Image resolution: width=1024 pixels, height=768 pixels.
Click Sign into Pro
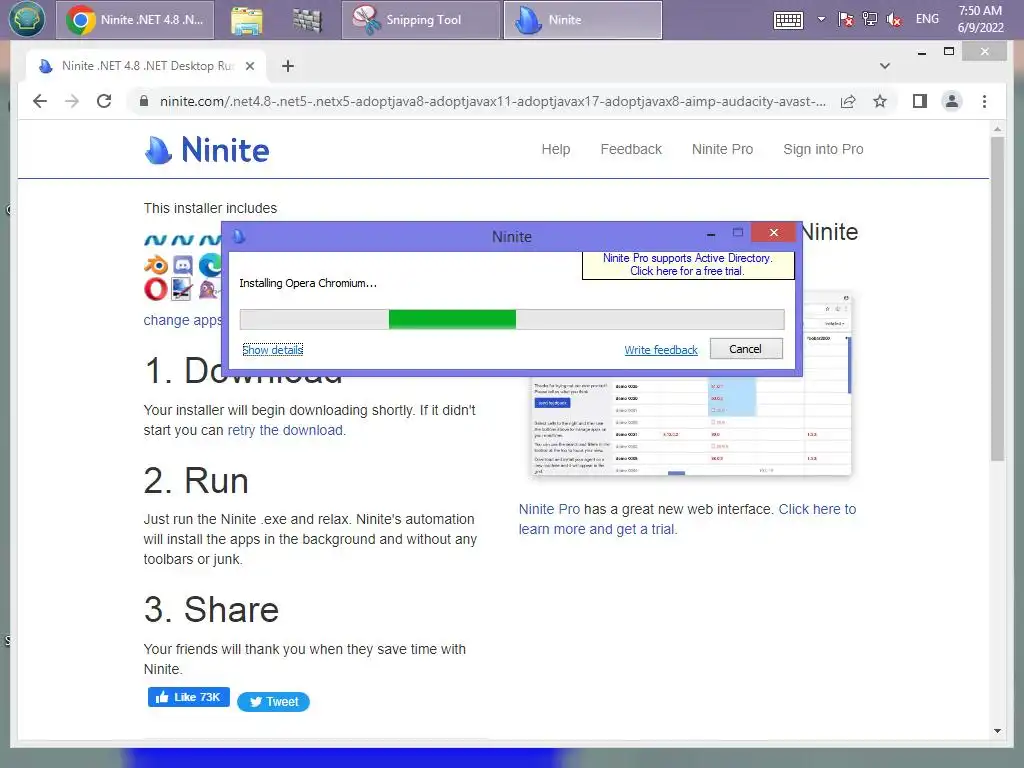click(823, 150)
